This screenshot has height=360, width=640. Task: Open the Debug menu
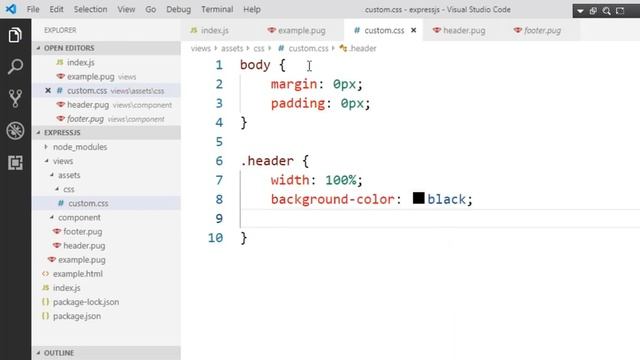(178, 9)
